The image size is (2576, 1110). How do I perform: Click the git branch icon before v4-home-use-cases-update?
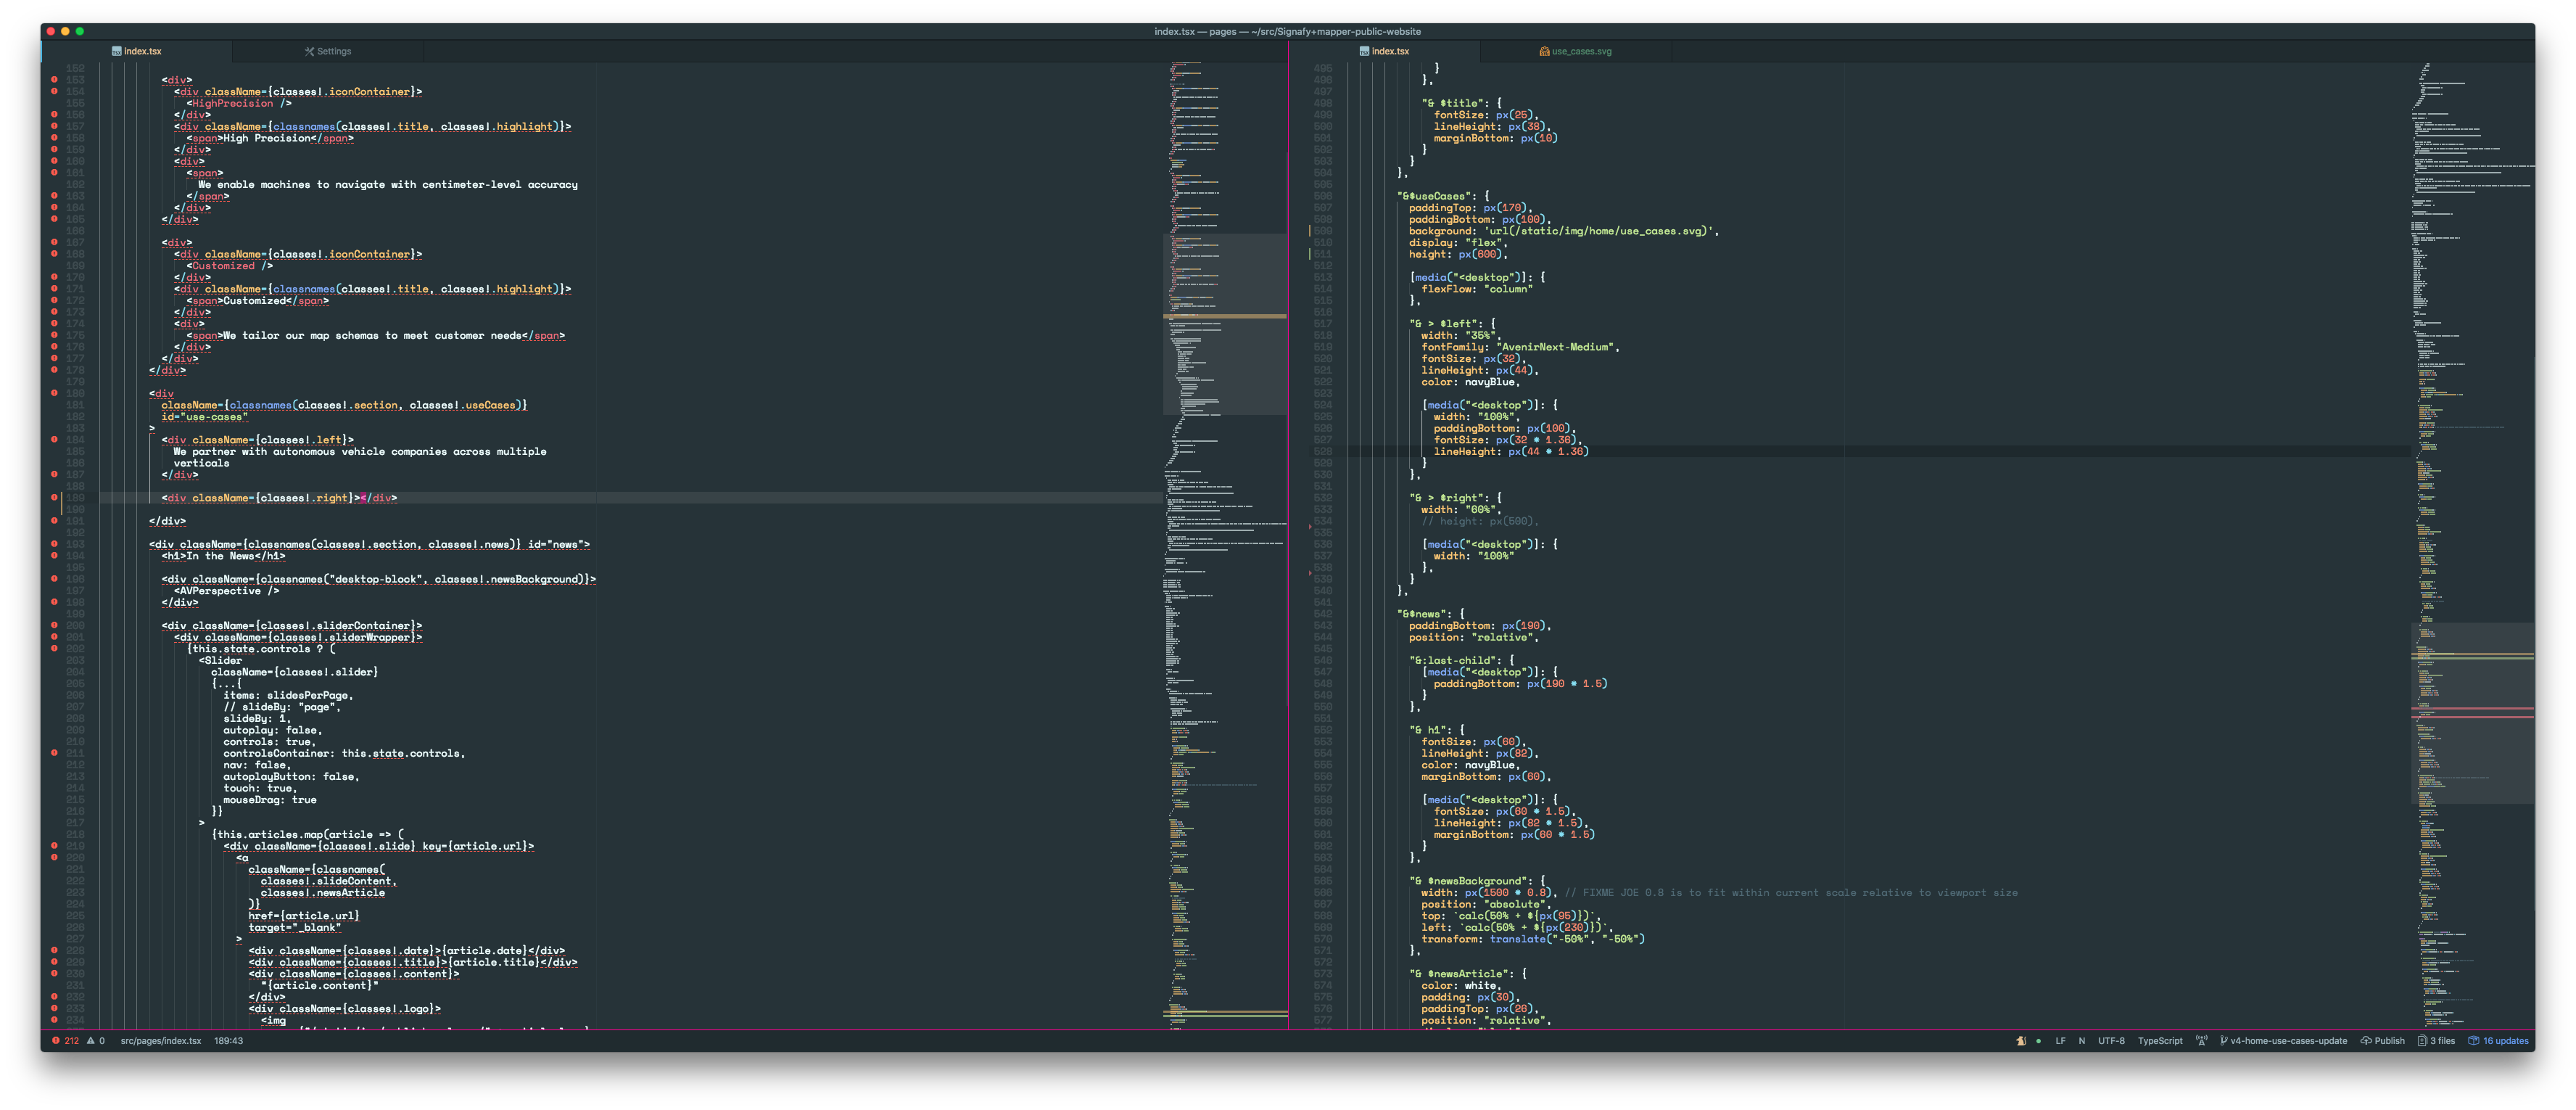click(2225, 1041)
